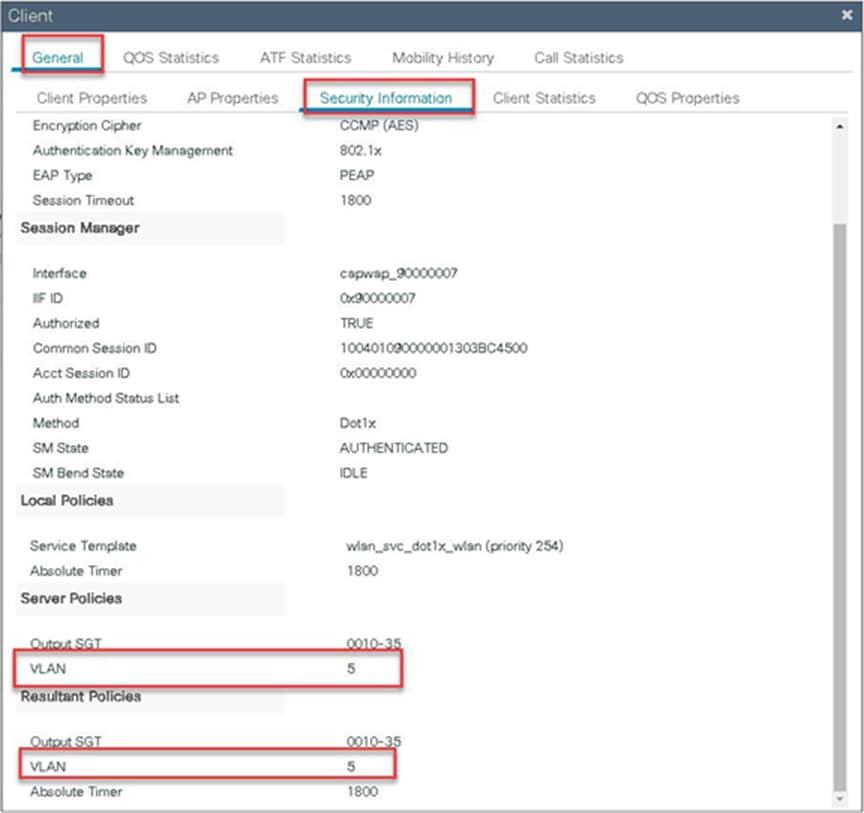Image resolution: width=864 pixels, height=813 pixels.
Task: Click the Server Policies section header
Action: pos(71,599)
